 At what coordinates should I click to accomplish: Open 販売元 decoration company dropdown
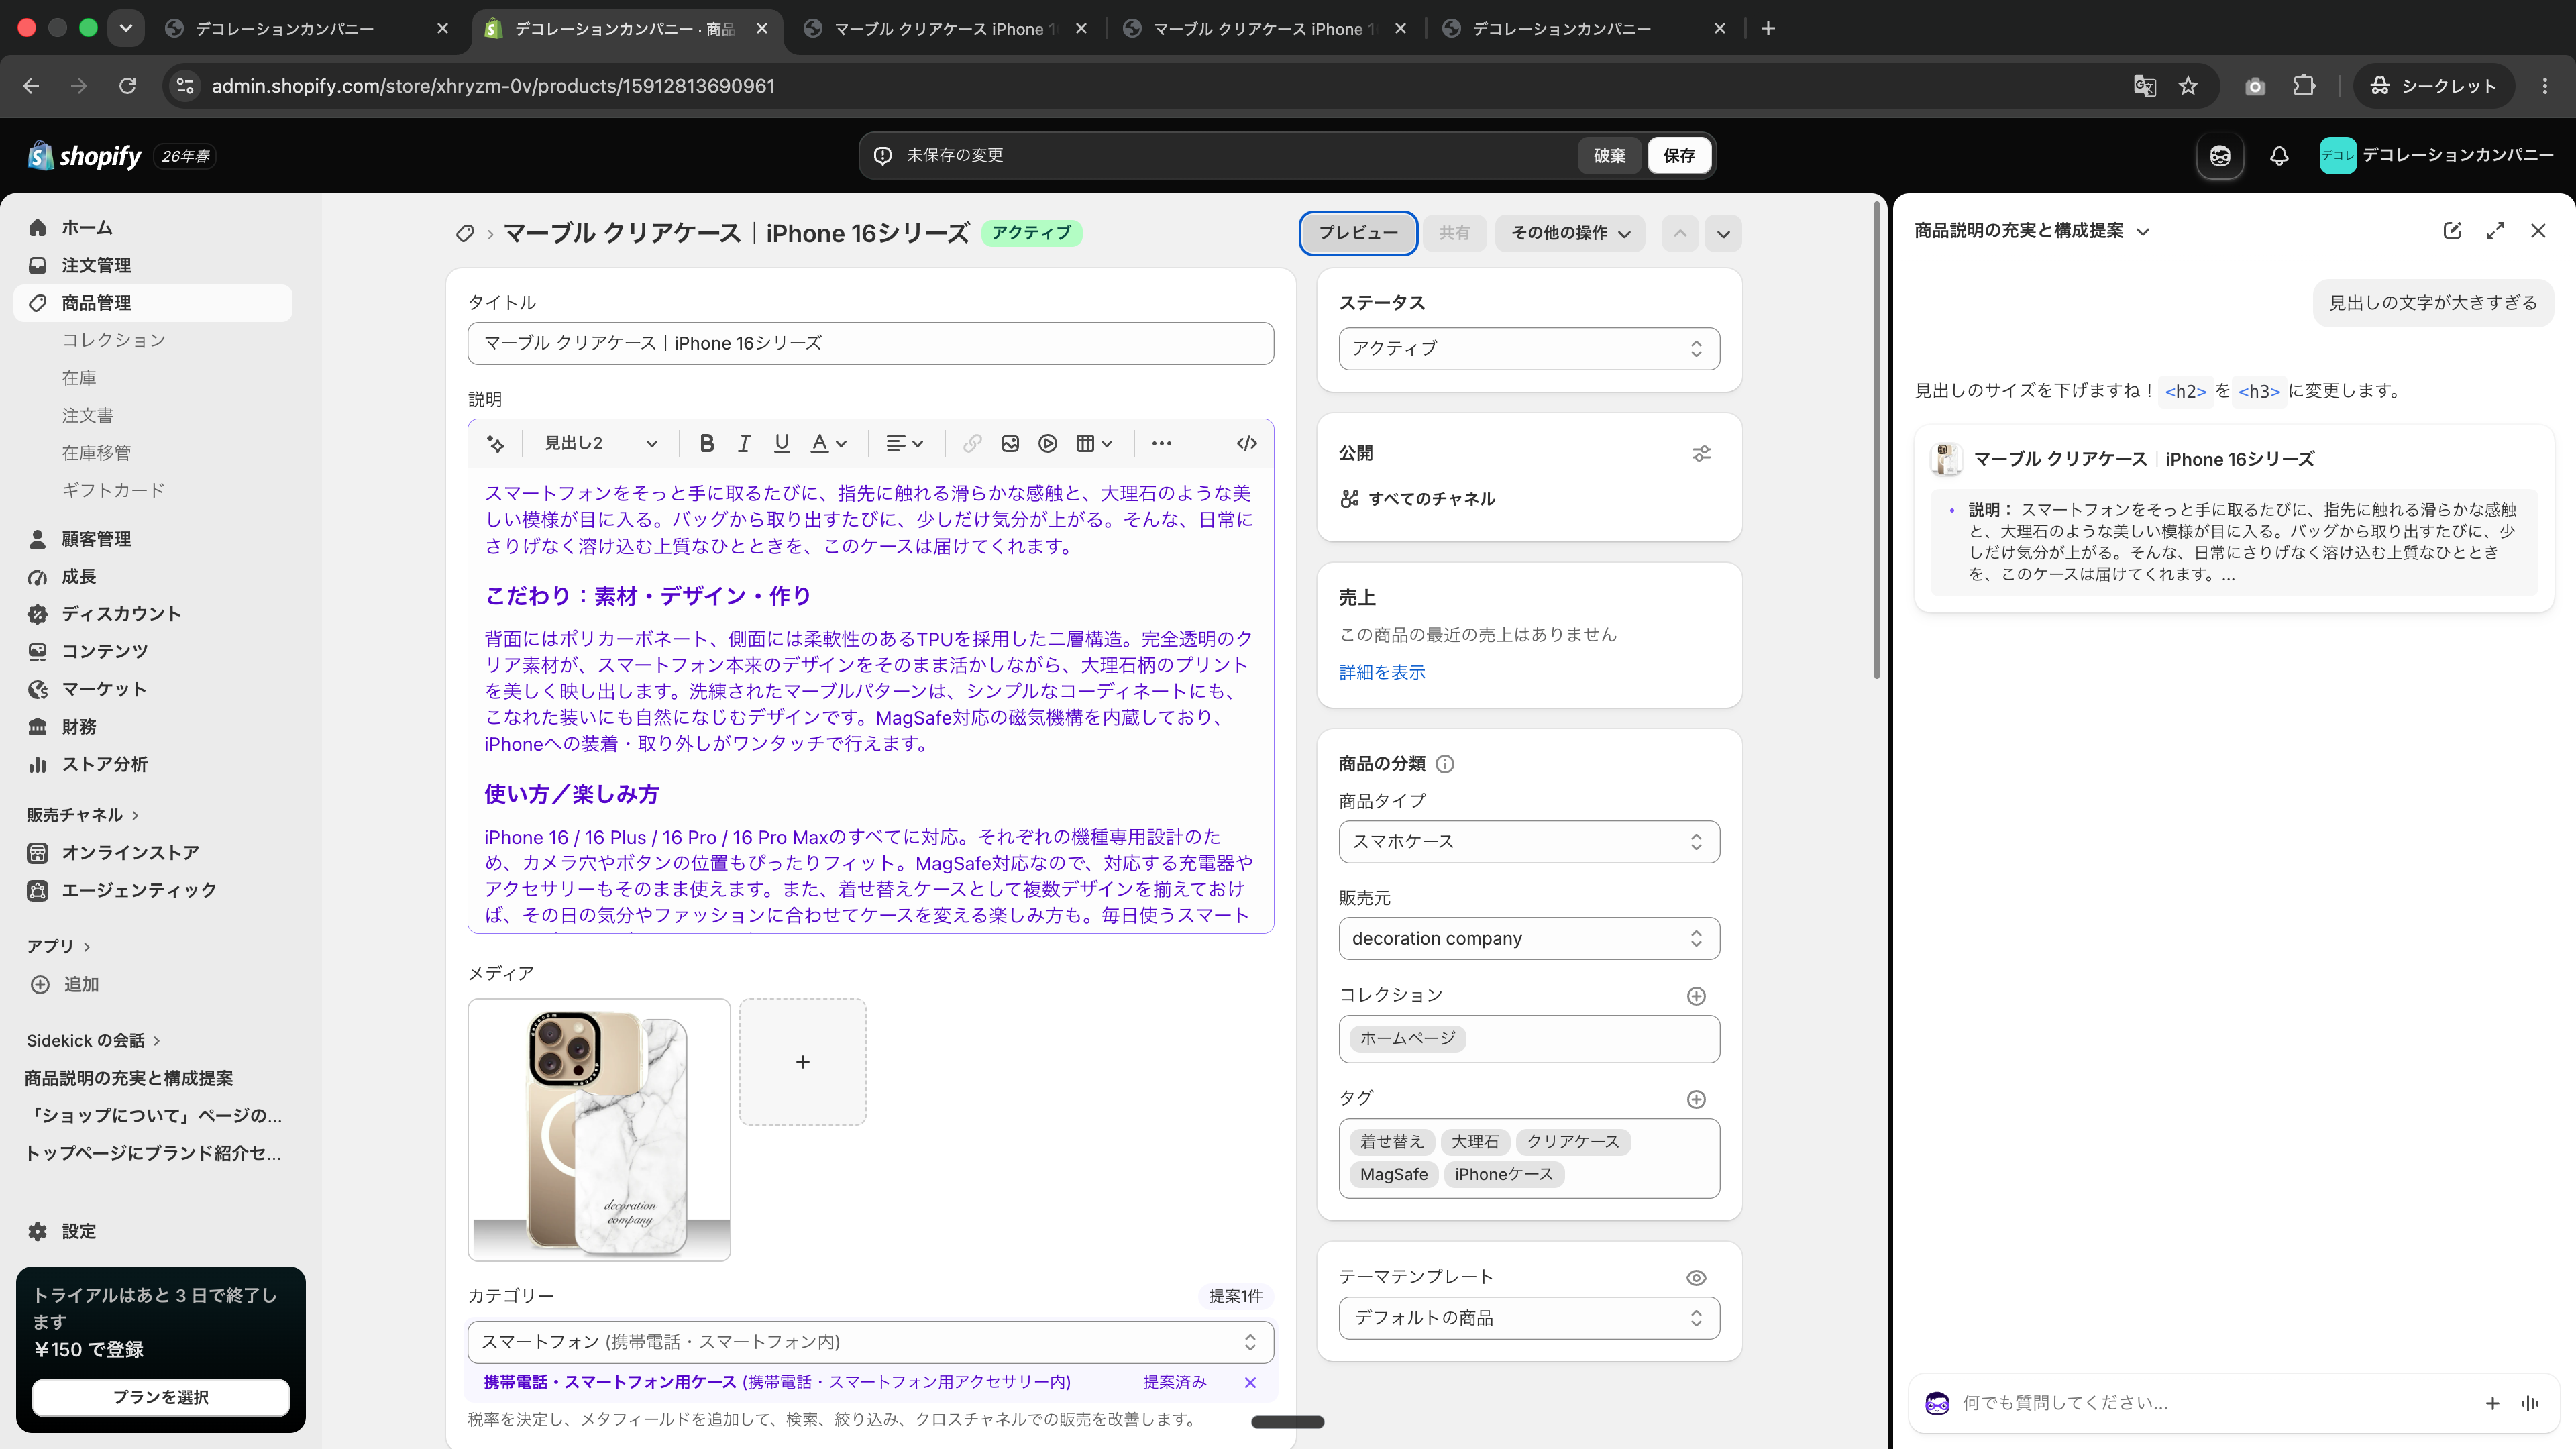pyautogui.click(x=1529, y=939)
